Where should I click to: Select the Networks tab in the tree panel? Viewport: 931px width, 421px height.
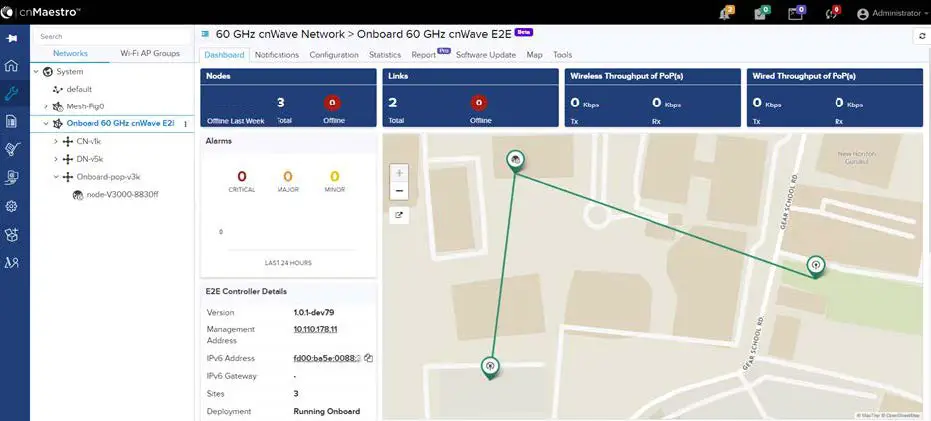[70, 53]
